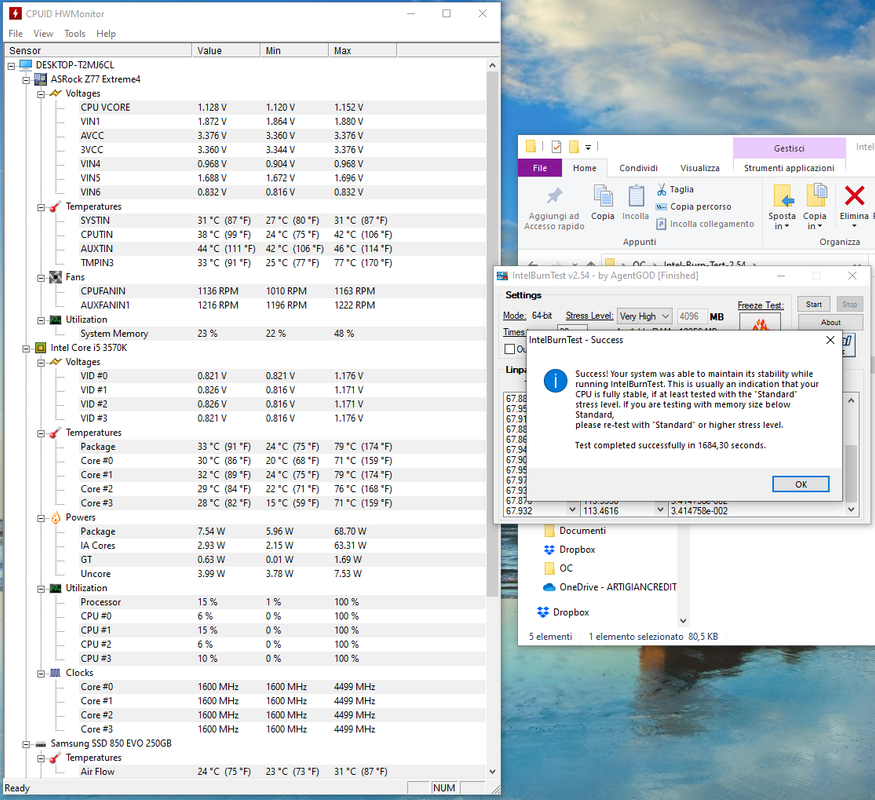This screenshot has height=800, width=875.
Task: Click the Sposta in folder icon
Action: pos(782,196)
